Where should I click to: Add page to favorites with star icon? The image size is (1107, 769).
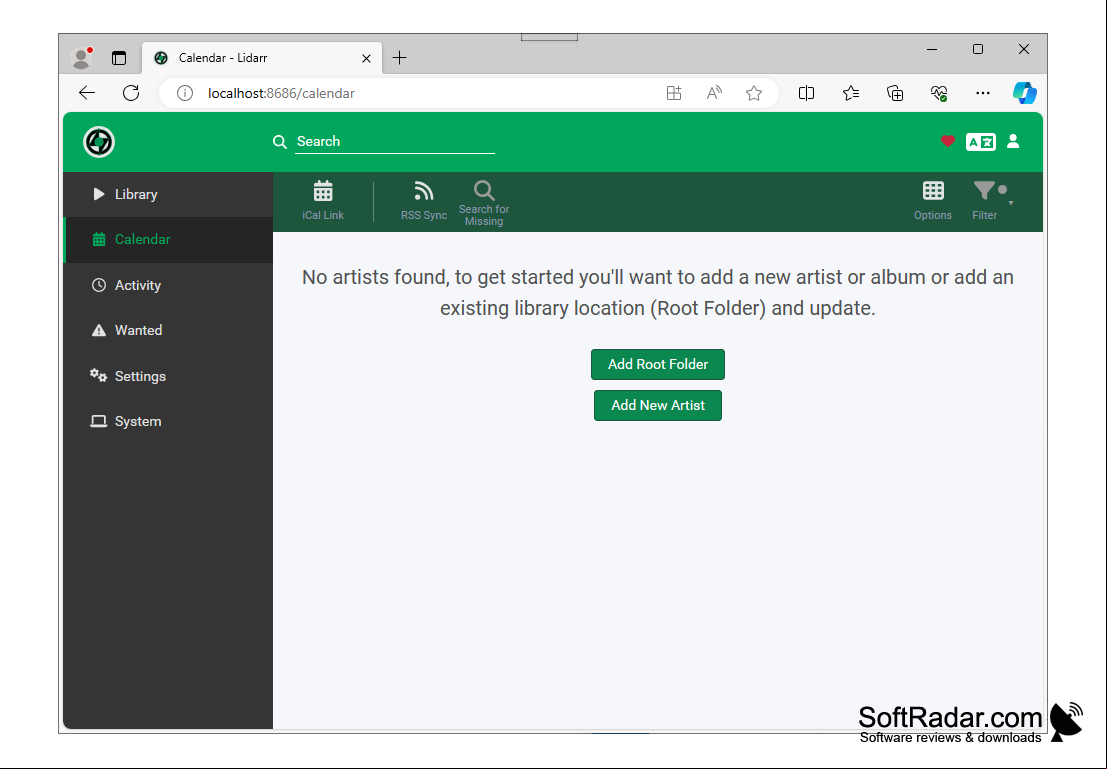[754, 93]
